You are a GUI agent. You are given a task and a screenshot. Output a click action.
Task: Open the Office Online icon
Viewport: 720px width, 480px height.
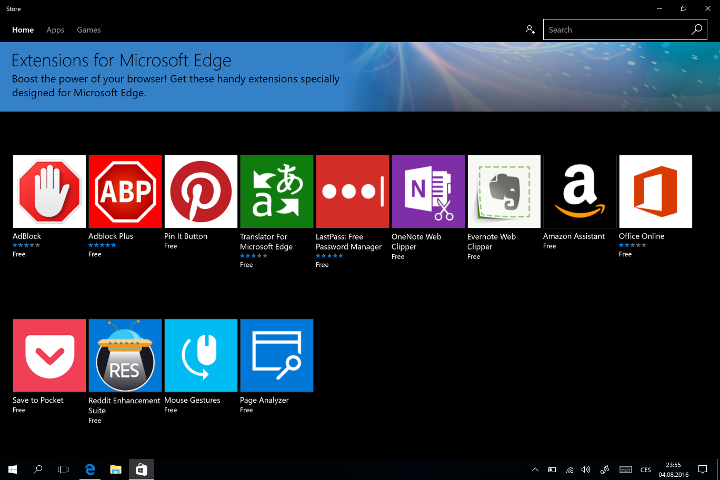(655, 191)
